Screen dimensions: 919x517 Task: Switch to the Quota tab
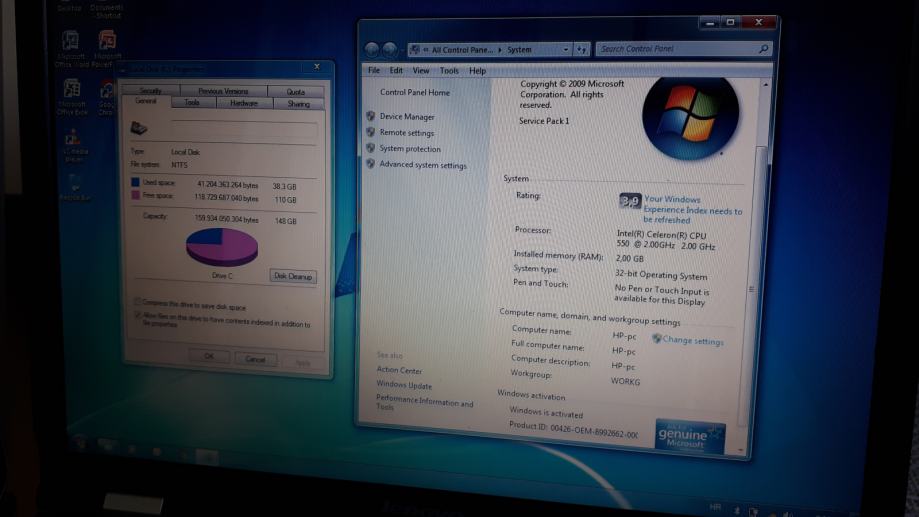295,91
